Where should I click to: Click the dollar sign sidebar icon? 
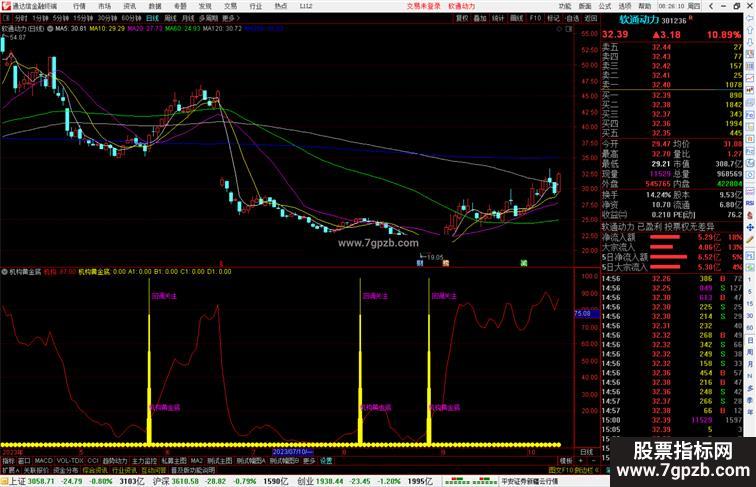[x=750, y=215]
